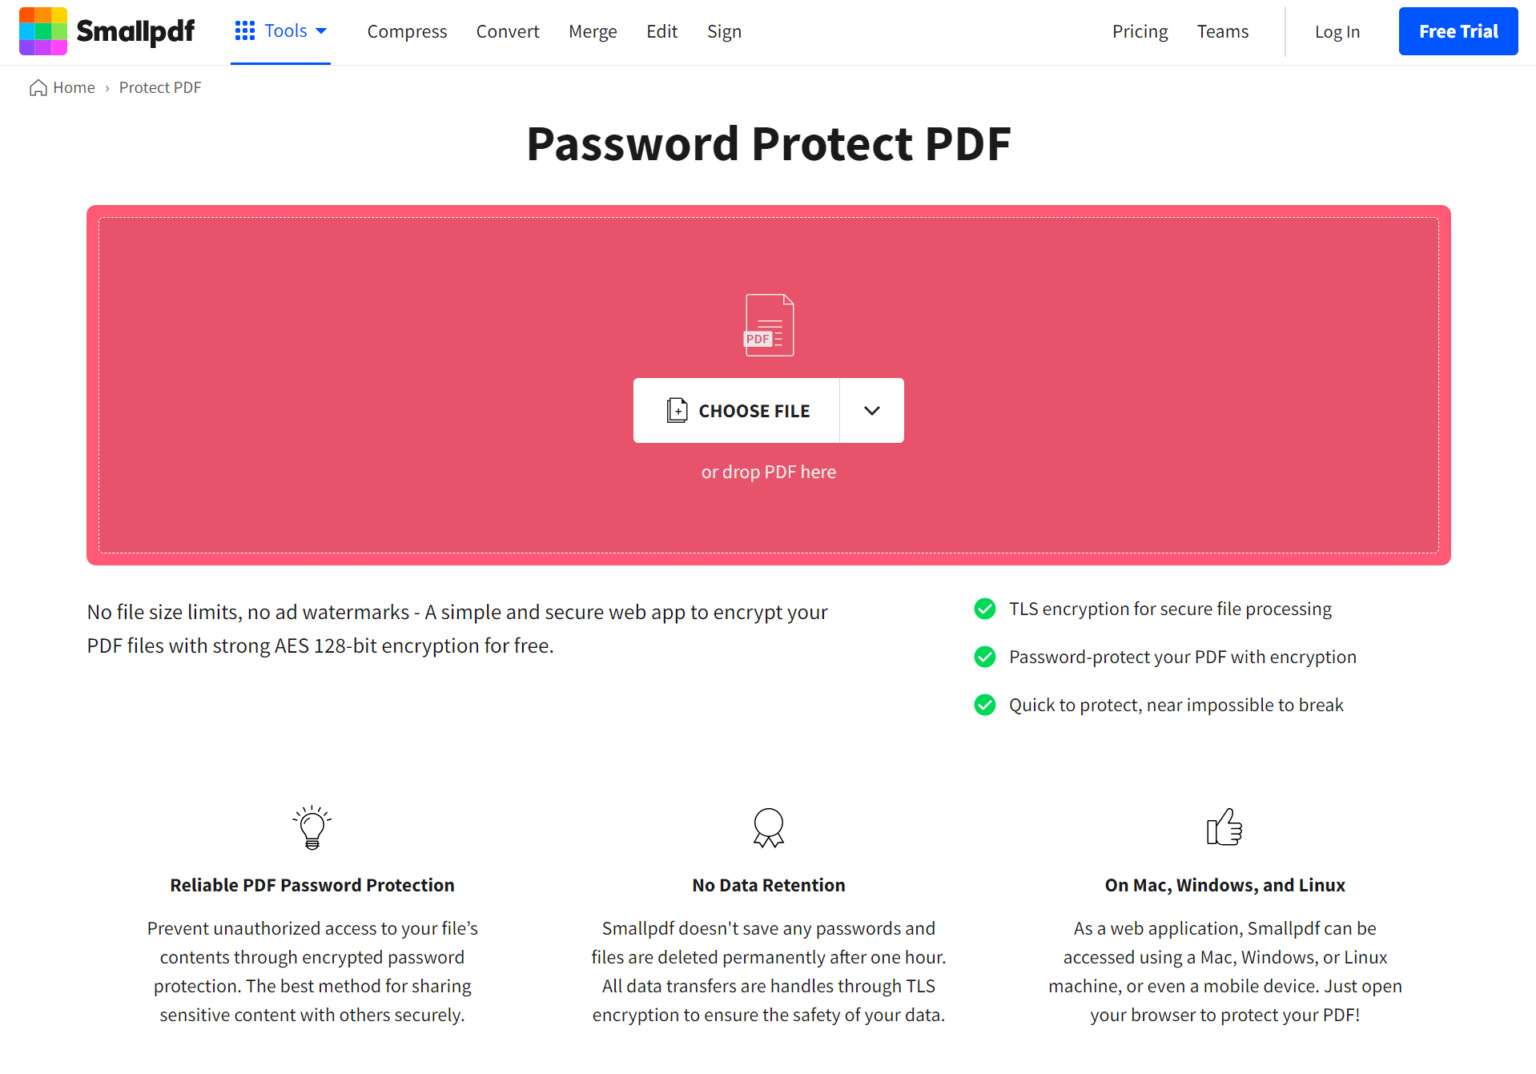Click the Free Trial button

pyautogui.click(x=1458, y=31)
